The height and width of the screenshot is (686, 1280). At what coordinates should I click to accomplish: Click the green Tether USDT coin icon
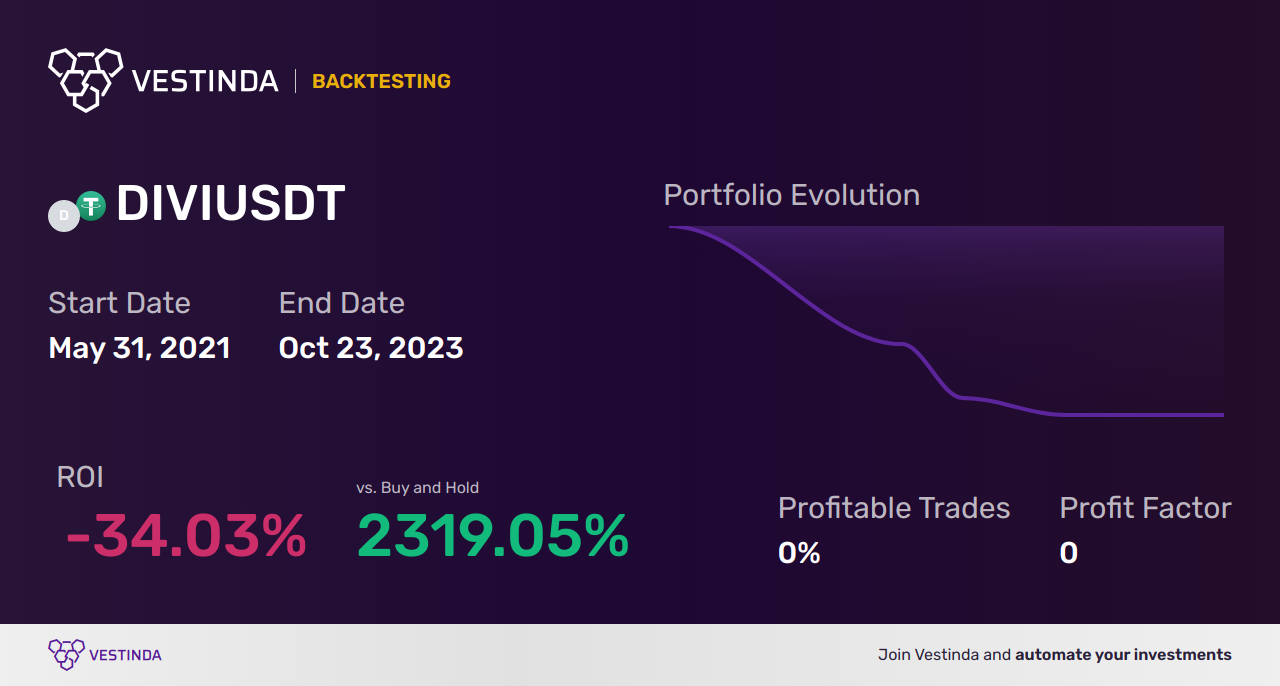(91, 206)
